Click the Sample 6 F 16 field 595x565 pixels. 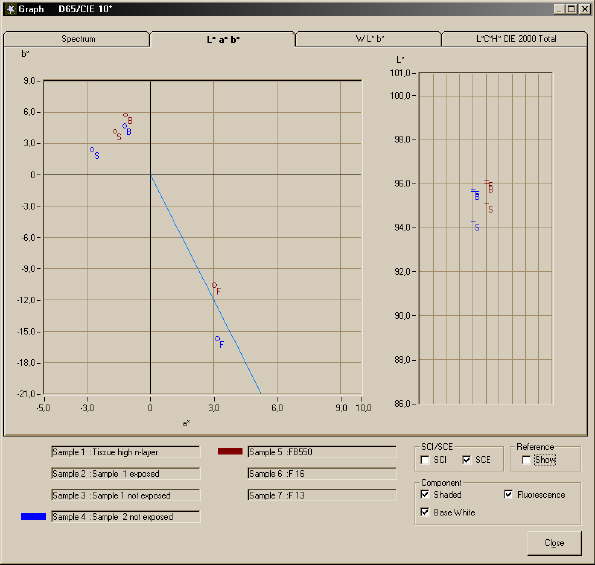pyautogui.click(x=322, y=474)
